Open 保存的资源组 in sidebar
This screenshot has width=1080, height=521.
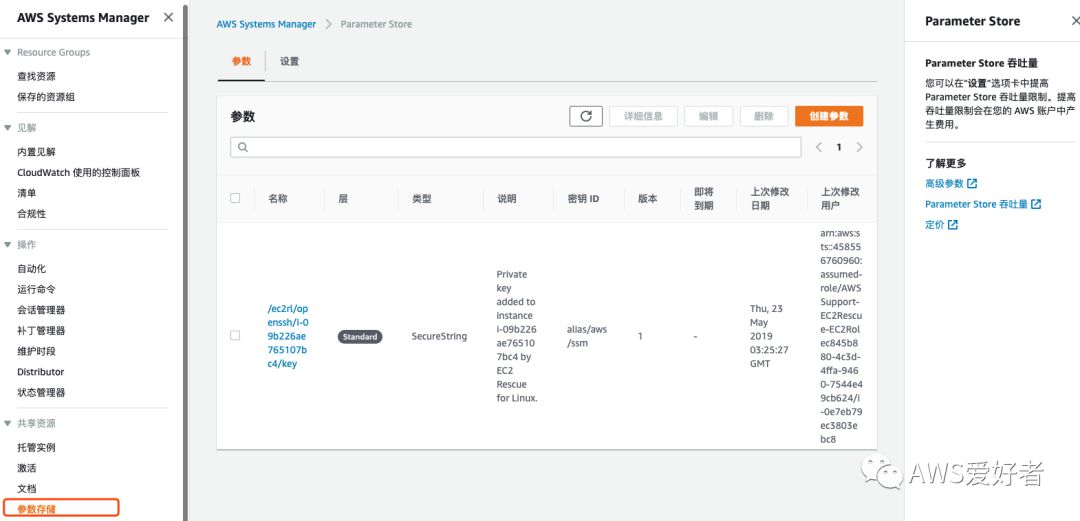pos(46,97)
